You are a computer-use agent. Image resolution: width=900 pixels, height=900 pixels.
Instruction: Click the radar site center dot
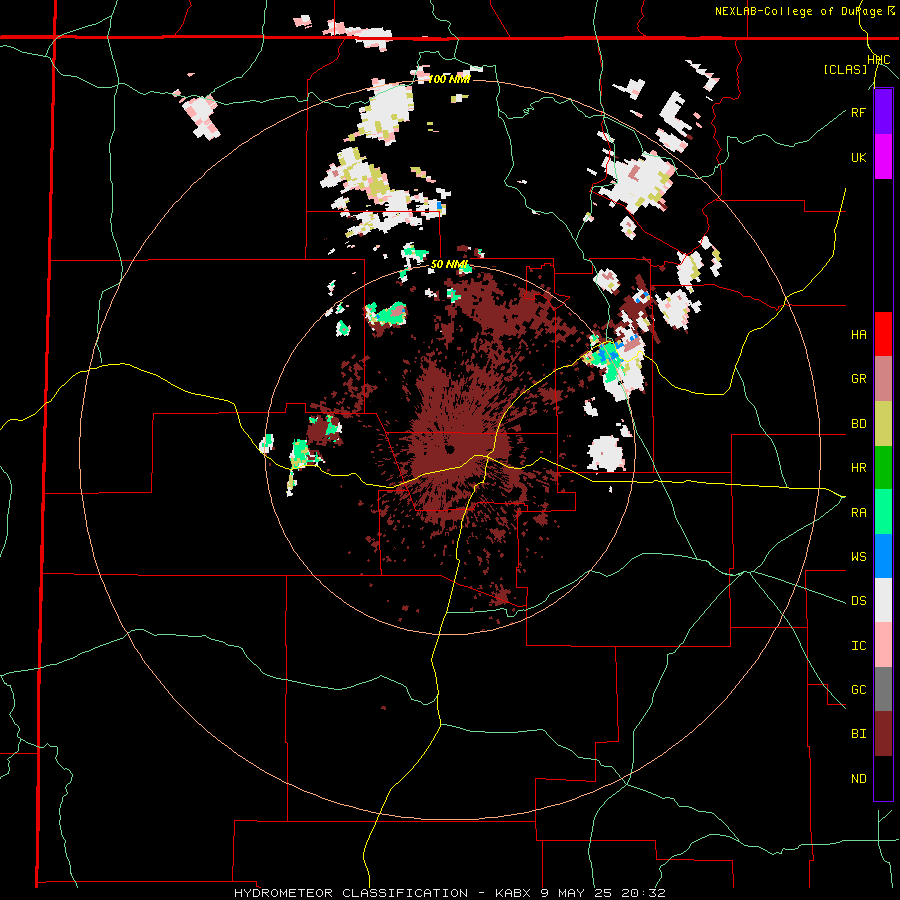click(x=450, y=449)
